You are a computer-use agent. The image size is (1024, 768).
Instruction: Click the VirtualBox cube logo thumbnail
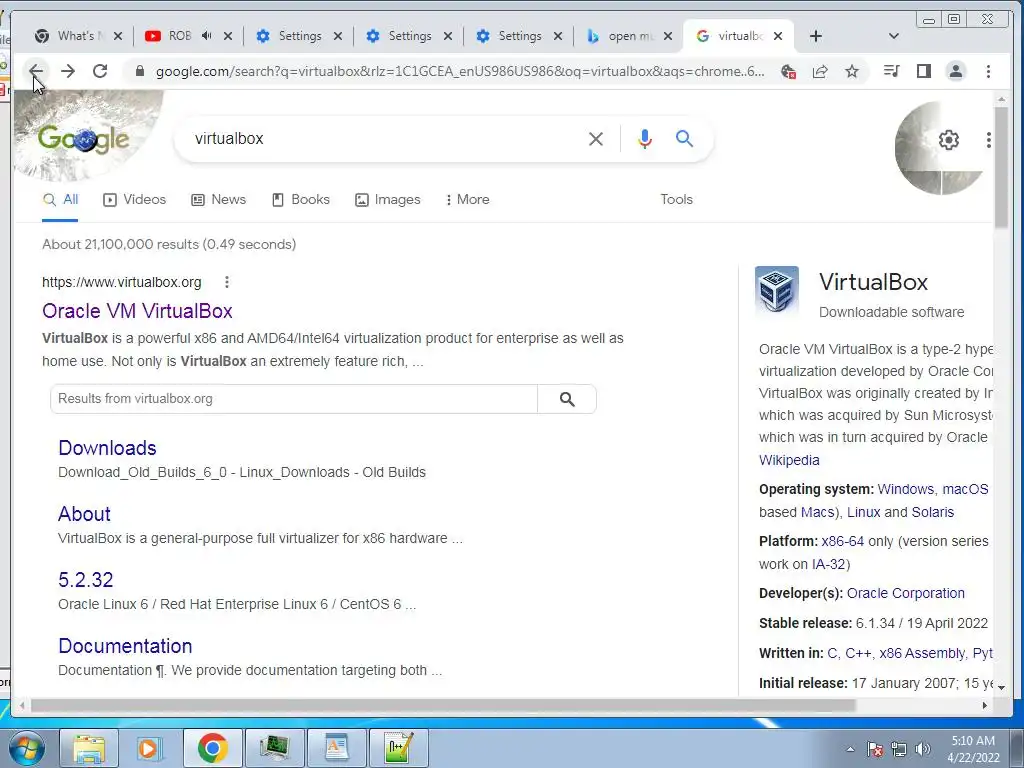pos(776,291)
